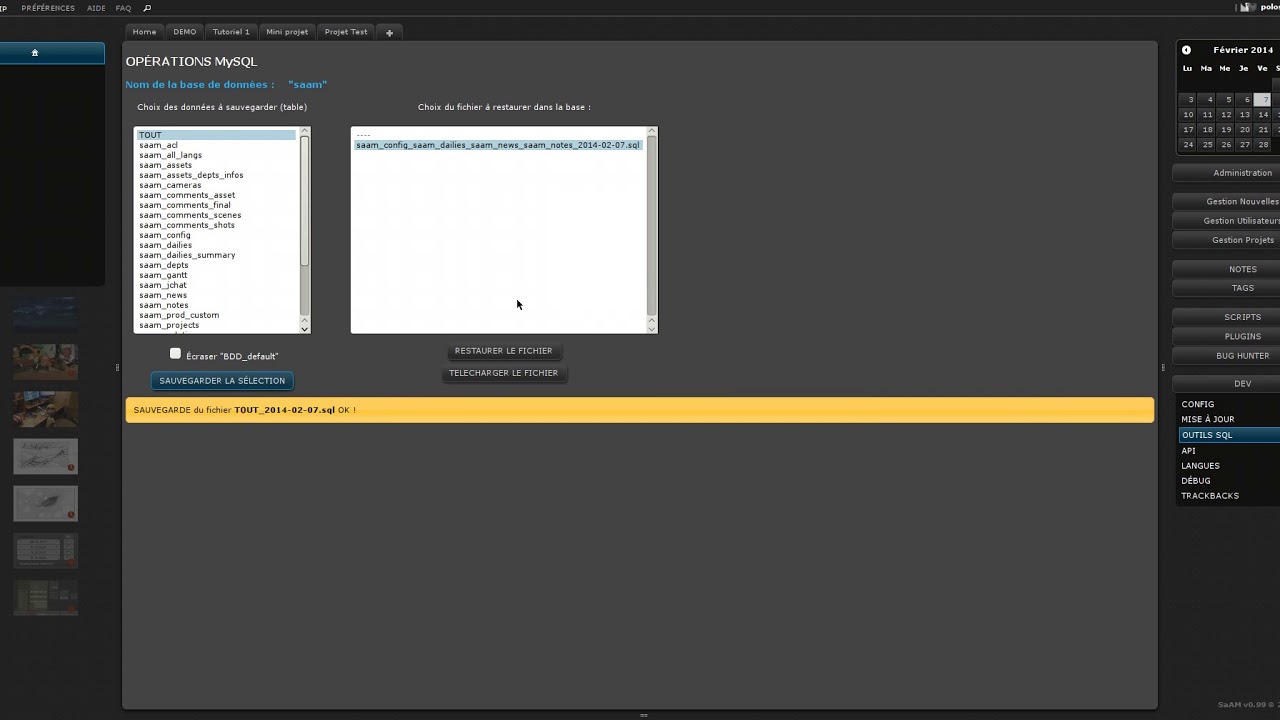
Task: Click RESTAURER LE FICHIER button
Action: click(503, 351)
